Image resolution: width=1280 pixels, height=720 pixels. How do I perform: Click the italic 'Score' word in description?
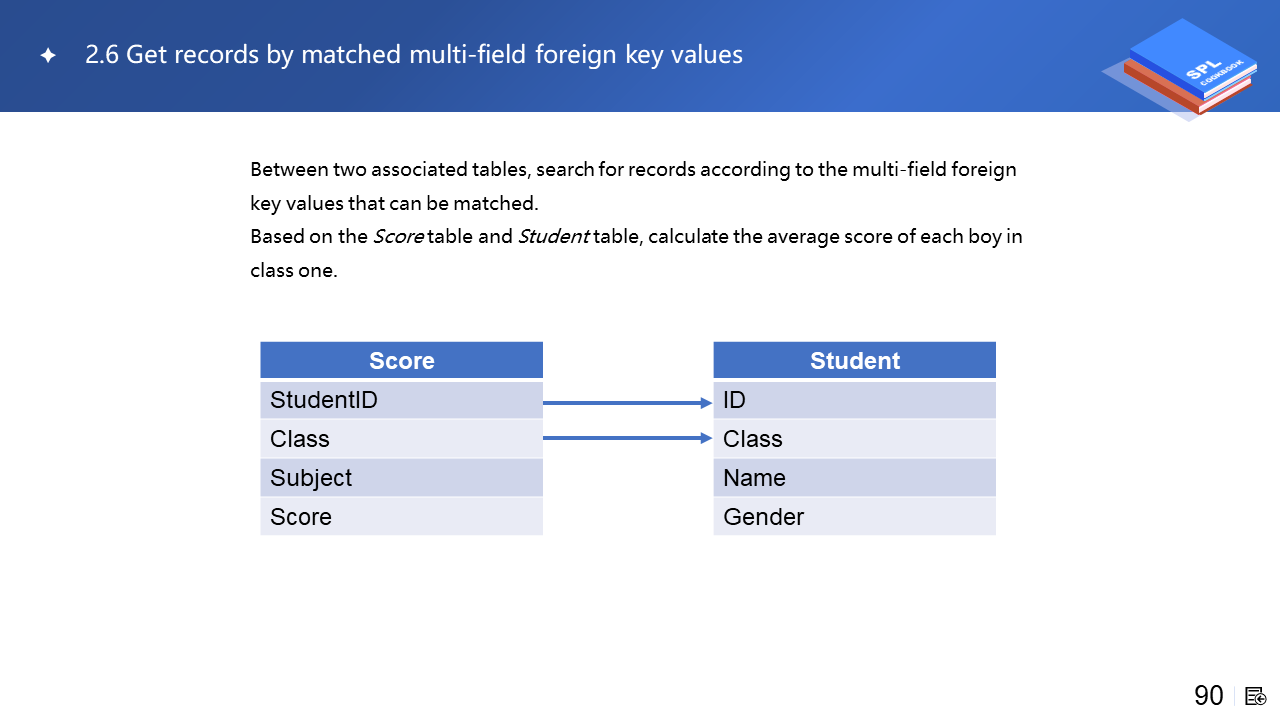398,237
